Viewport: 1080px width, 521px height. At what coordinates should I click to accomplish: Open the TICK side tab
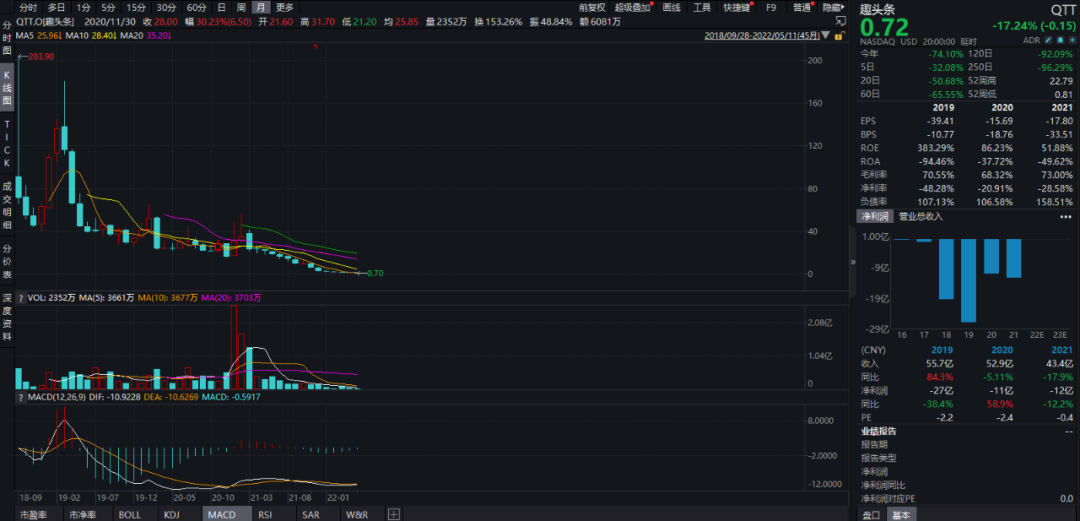click(7, 143)
